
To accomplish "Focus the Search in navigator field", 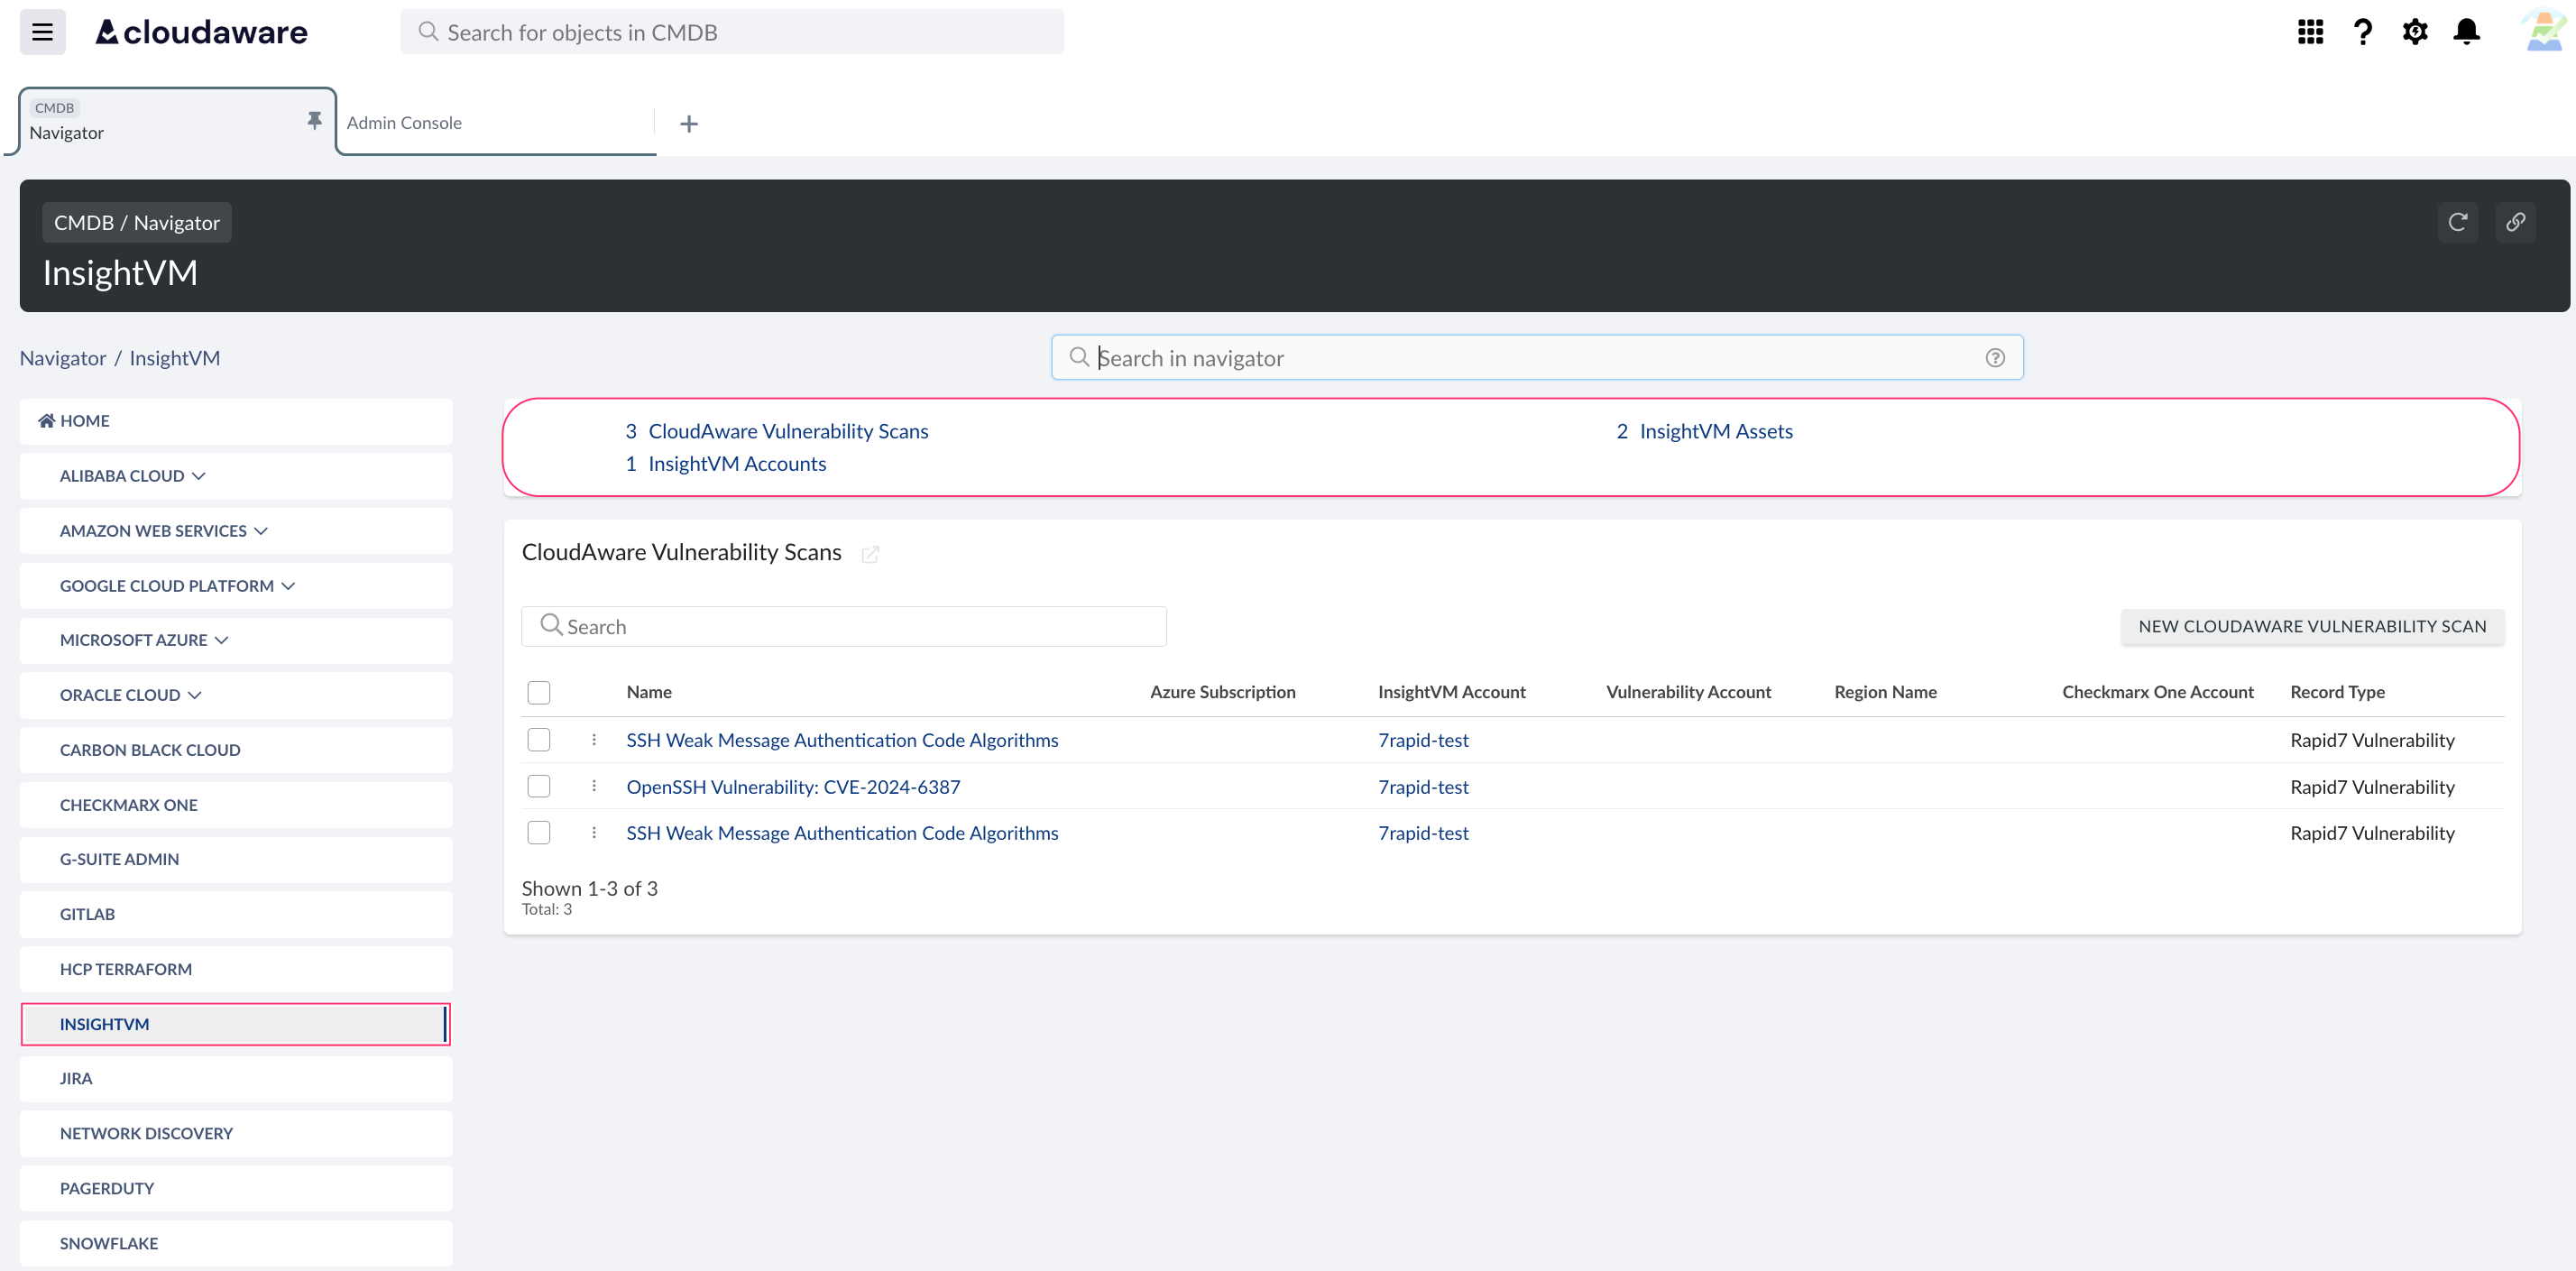I will point(1537,358).
